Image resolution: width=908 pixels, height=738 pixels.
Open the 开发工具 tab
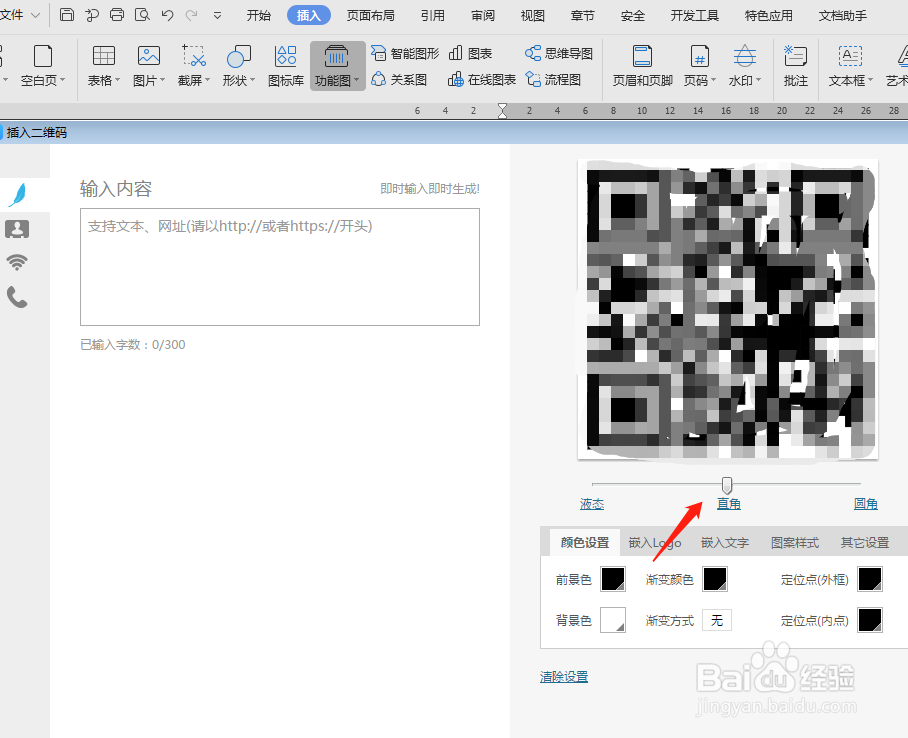click(x=694, y=16)
